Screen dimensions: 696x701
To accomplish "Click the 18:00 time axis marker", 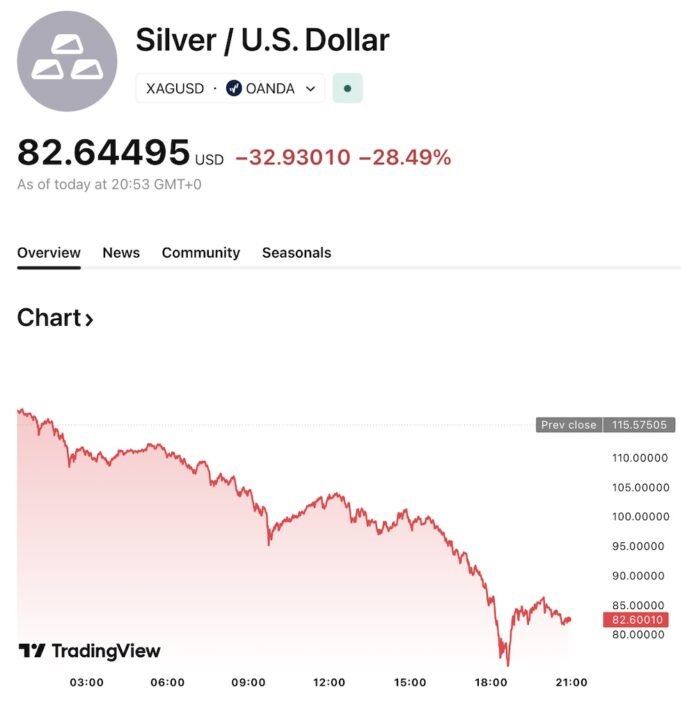I will pos(491,682).
